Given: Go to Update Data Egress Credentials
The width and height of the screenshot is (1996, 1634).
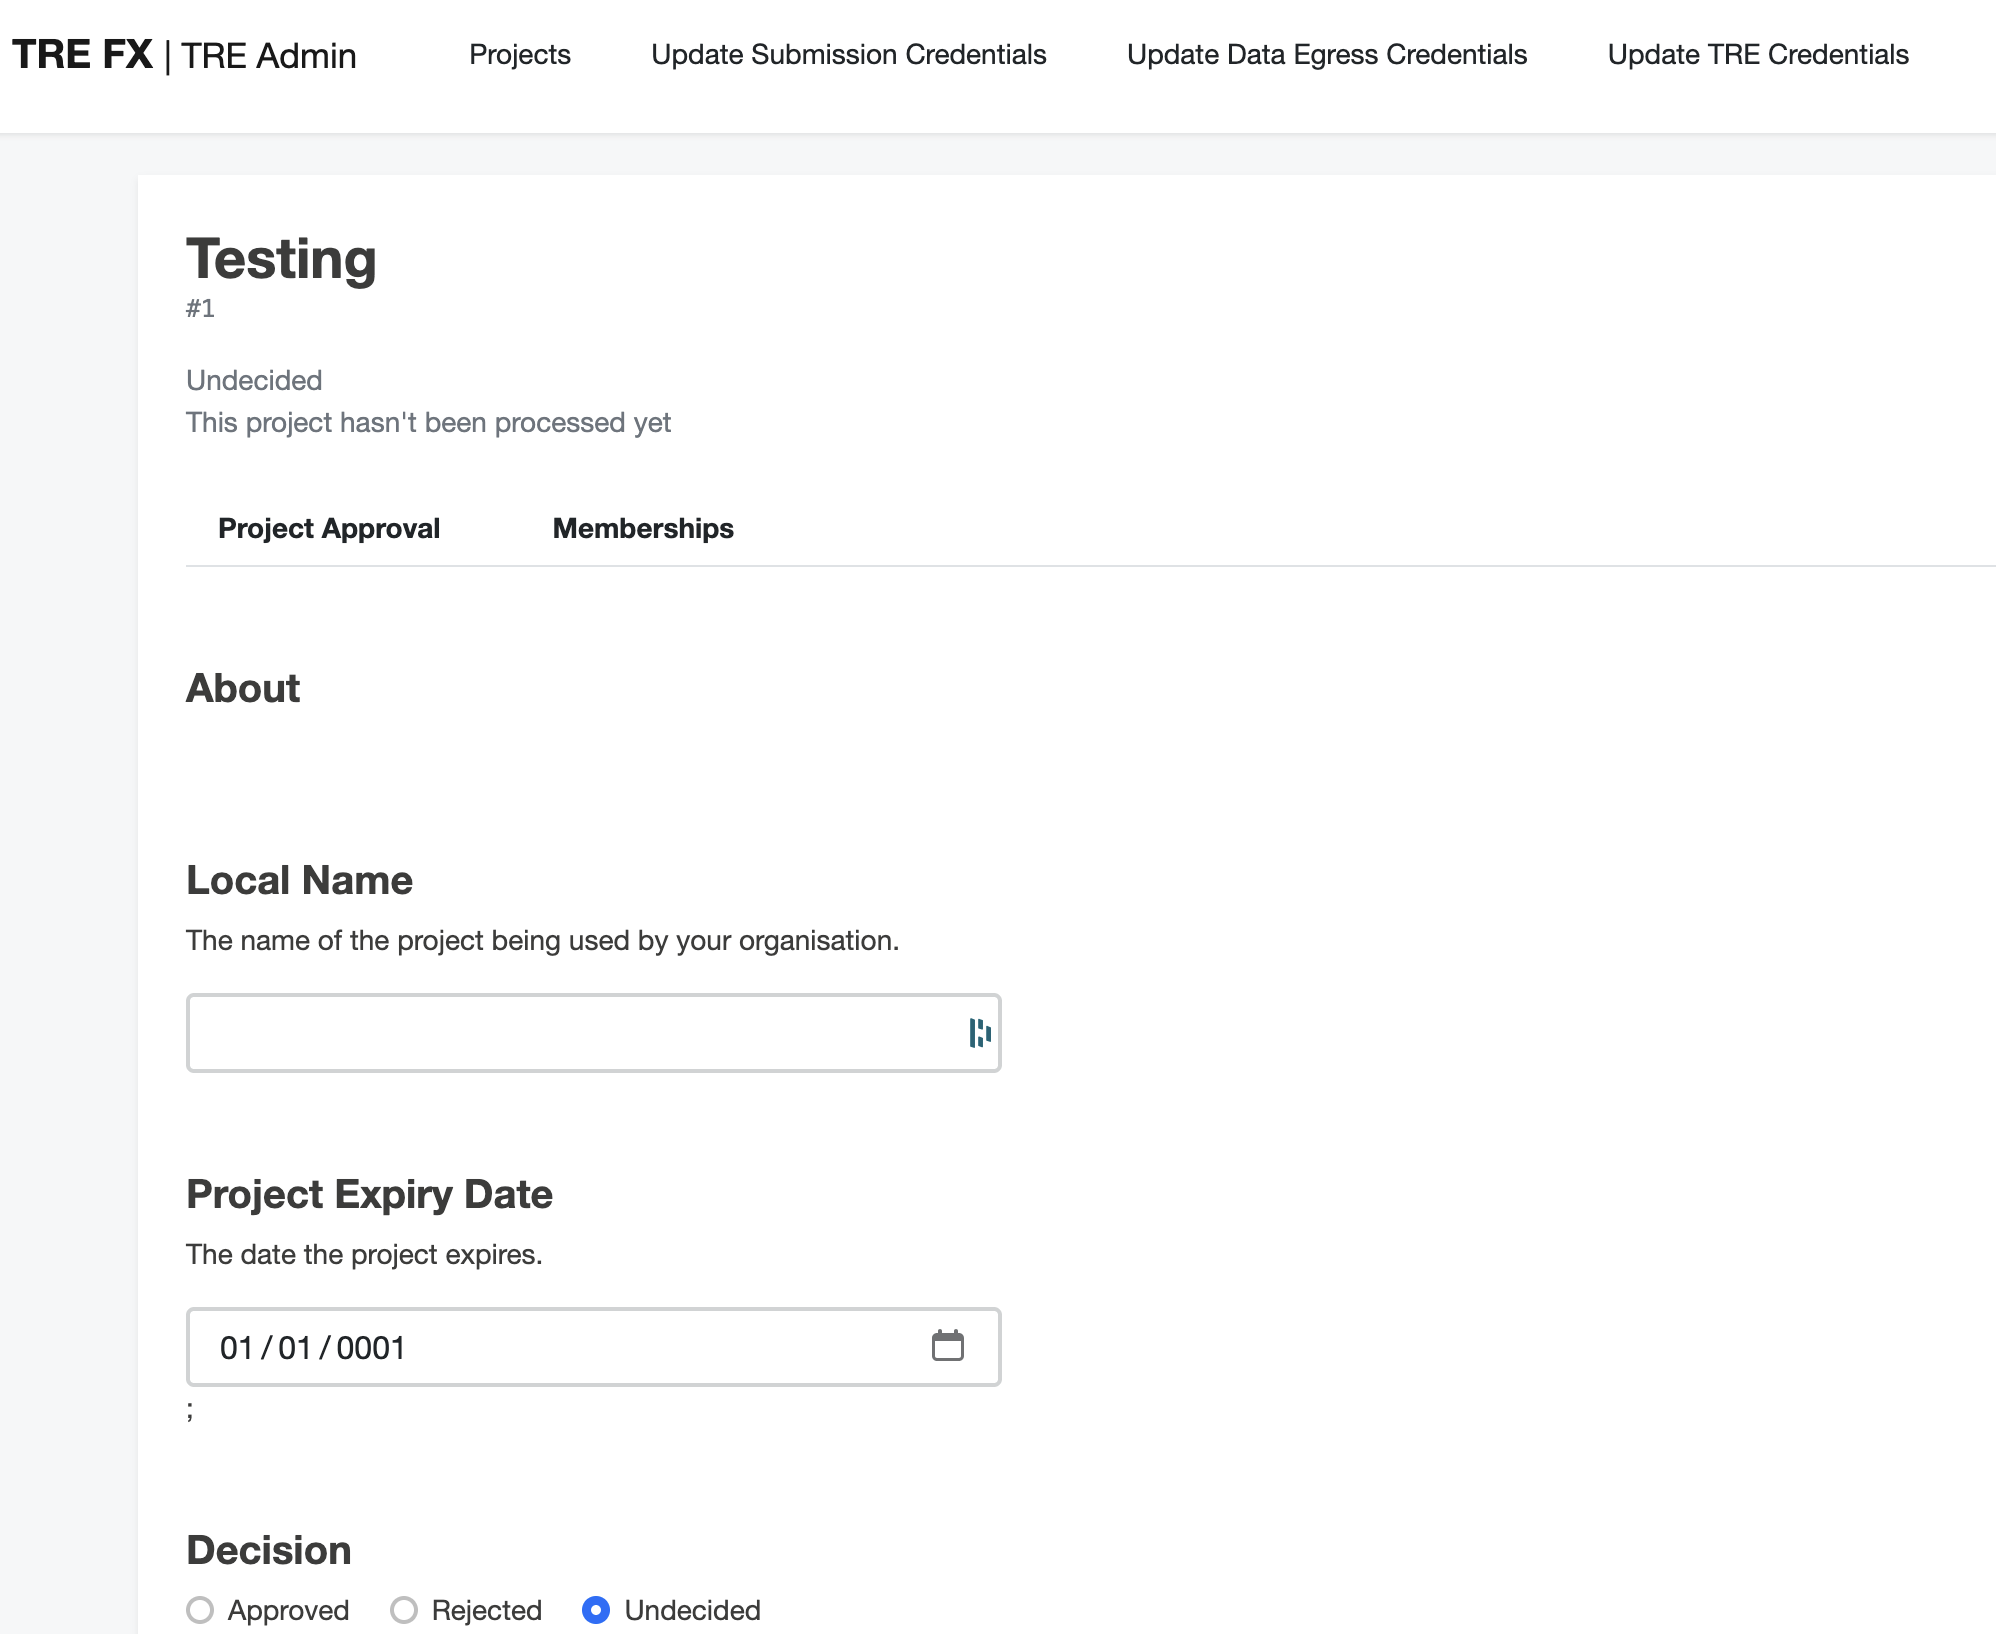Looking at the screenshot, I should (1327, 54).
